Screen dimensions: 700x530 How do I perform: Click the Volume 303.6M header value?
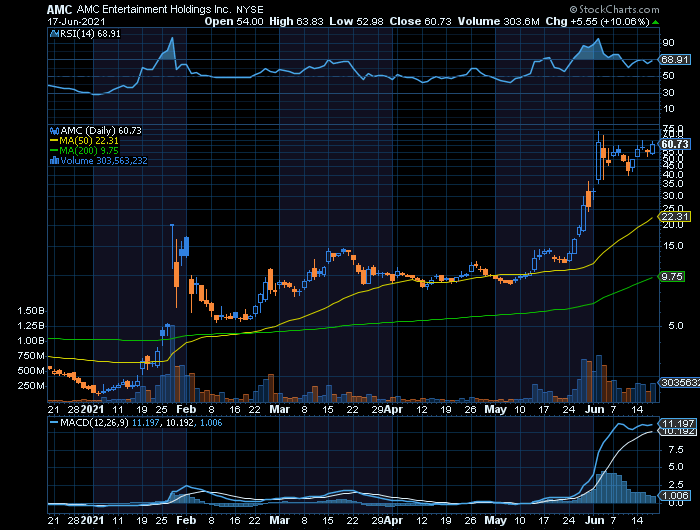pyautogui.click(x=498, y=21)
